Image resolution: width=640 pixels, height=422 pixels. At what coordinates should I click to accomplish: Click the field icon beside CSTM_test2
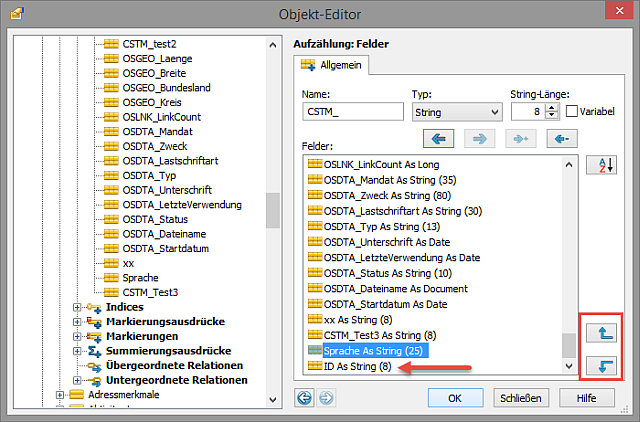111,44
